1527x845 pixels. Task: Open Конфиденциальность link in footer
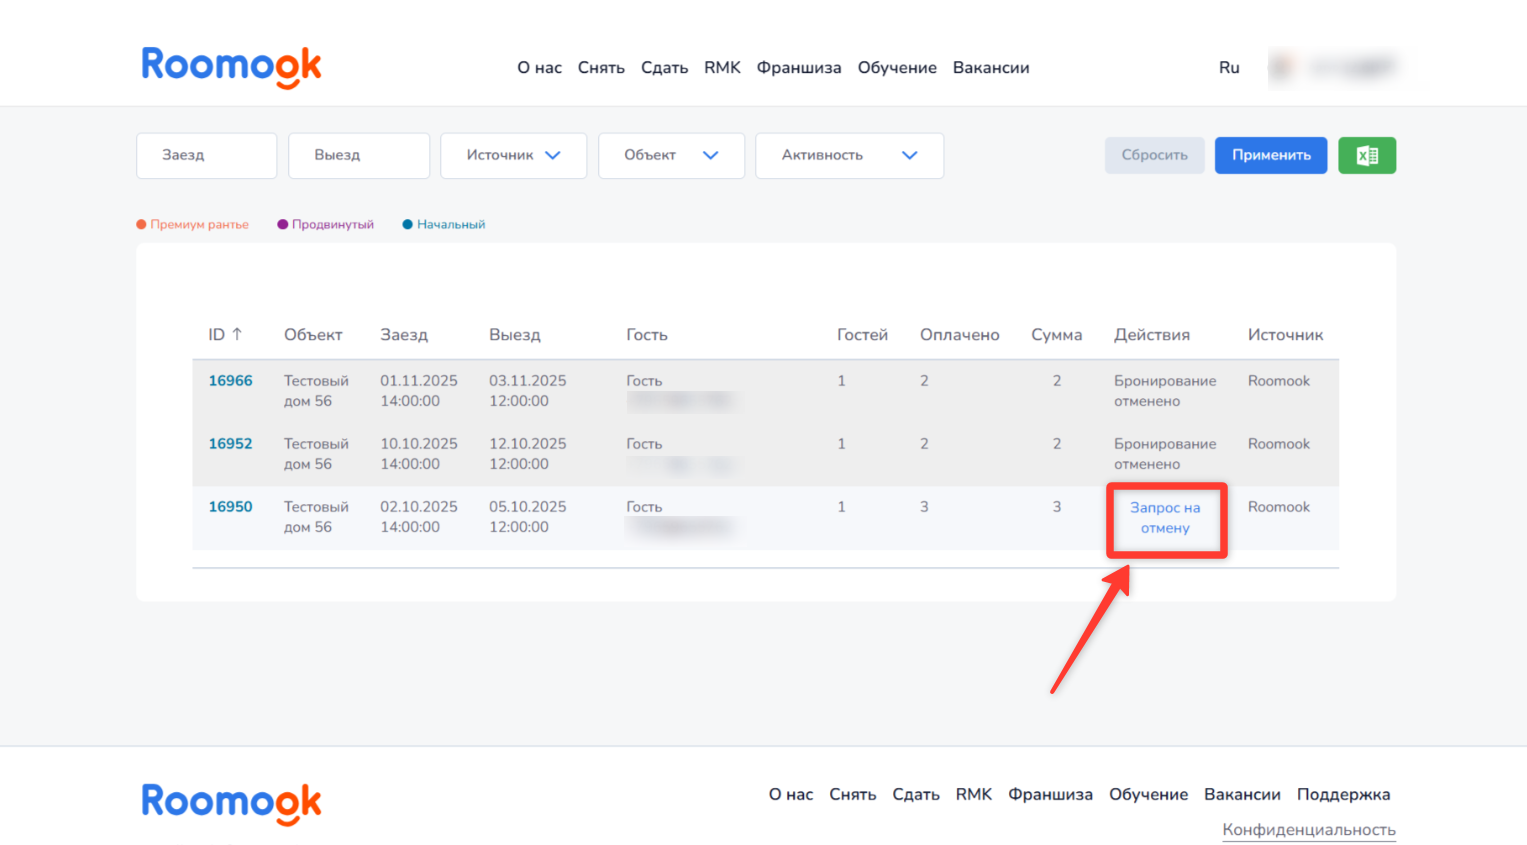(x=1308, y=829)
